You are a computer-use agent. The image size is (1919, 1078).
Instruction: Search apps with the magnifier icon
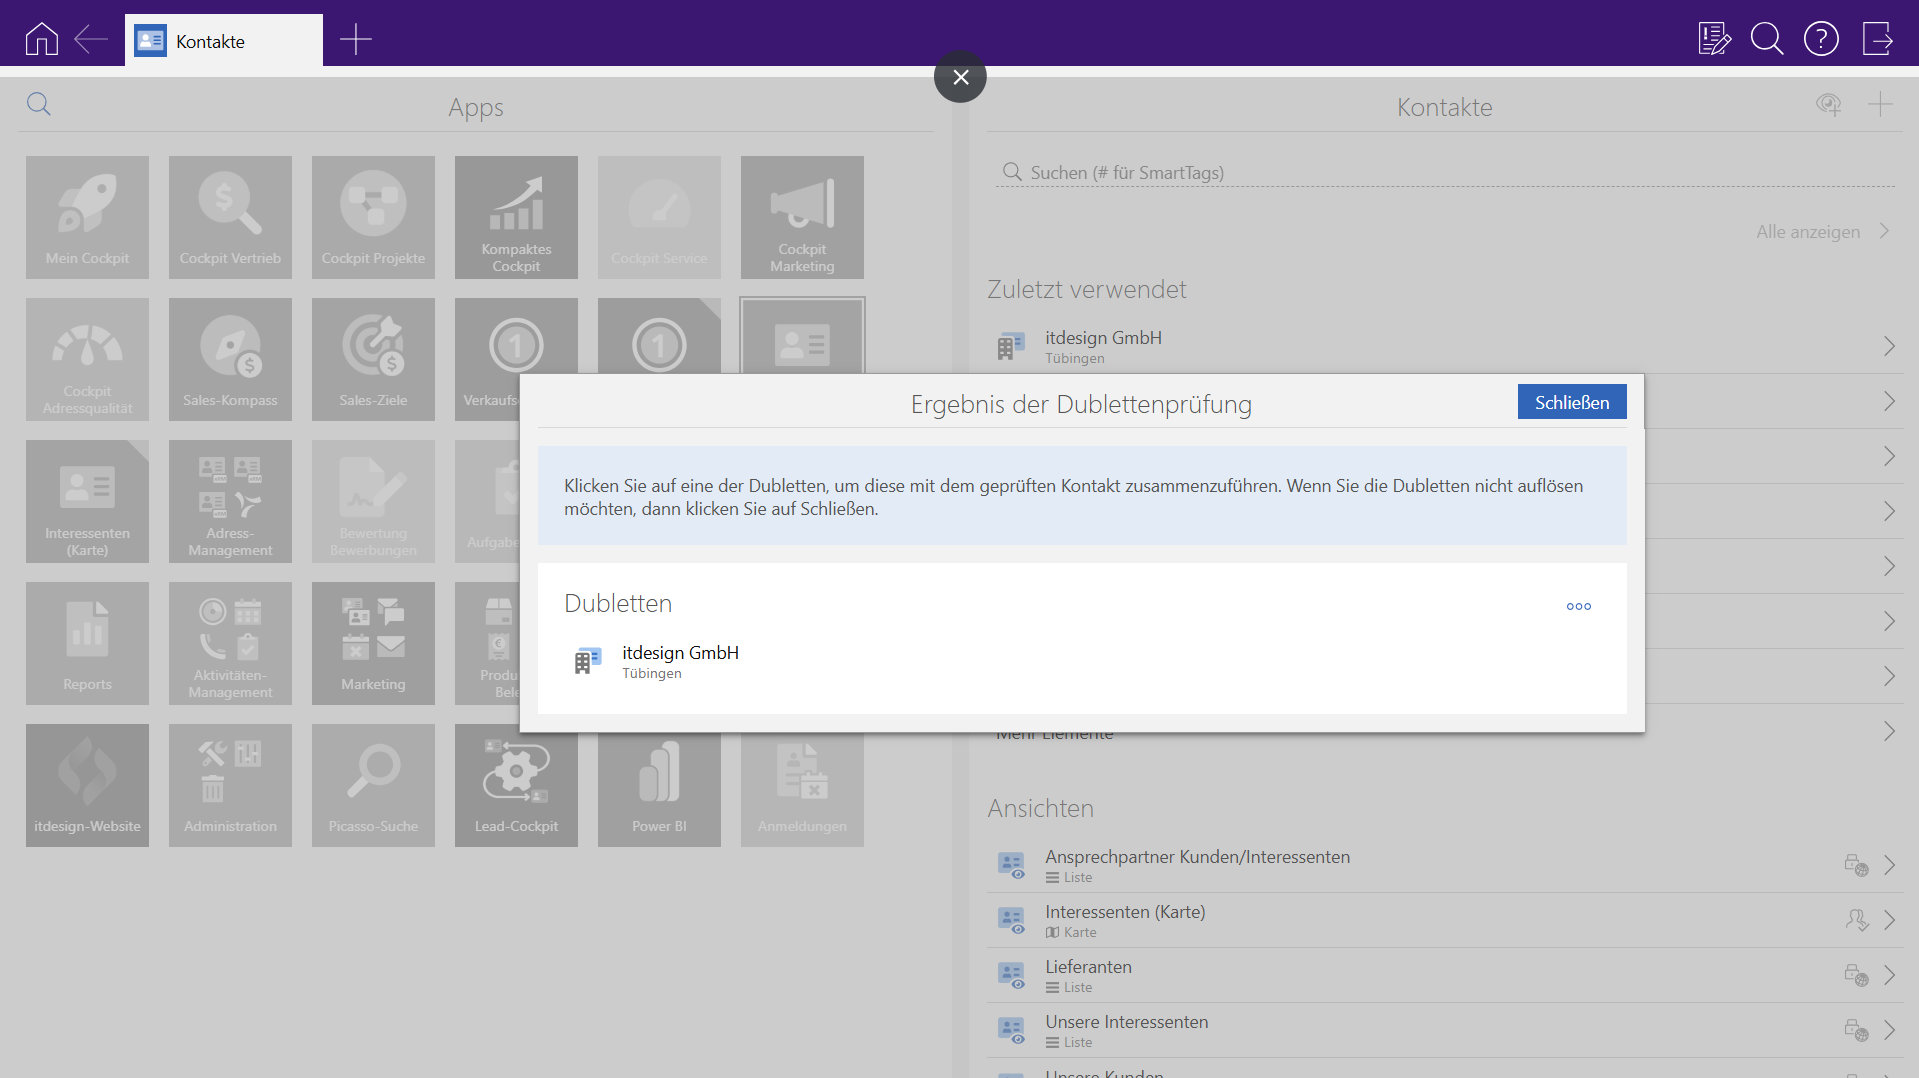[39, 104]
